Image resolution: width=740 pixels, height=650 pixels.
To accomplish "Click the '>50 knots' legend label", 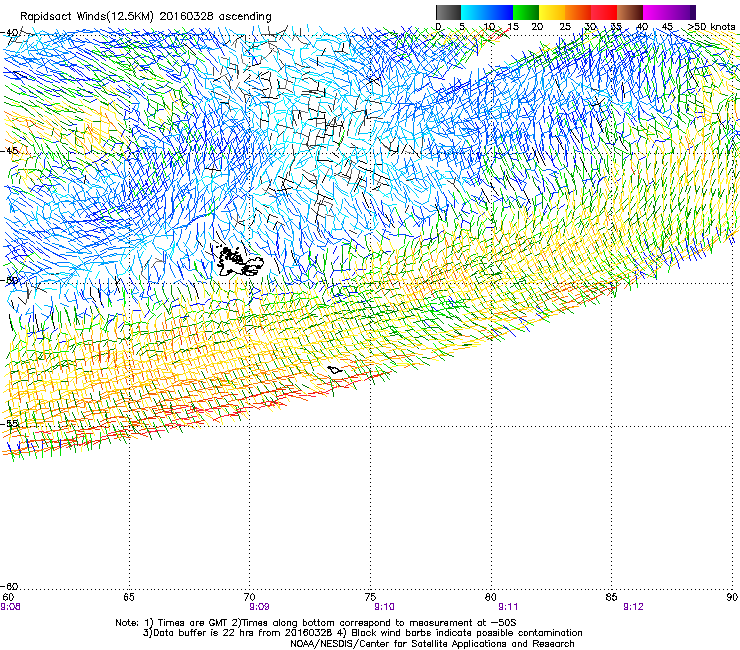I will pyautogui.click(x=711, y=27).
